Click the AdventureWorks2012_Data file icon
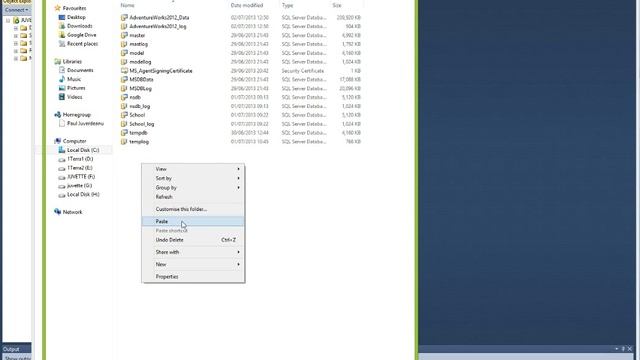The height and width of the screenshot is (360, 640). click(124, 18)
